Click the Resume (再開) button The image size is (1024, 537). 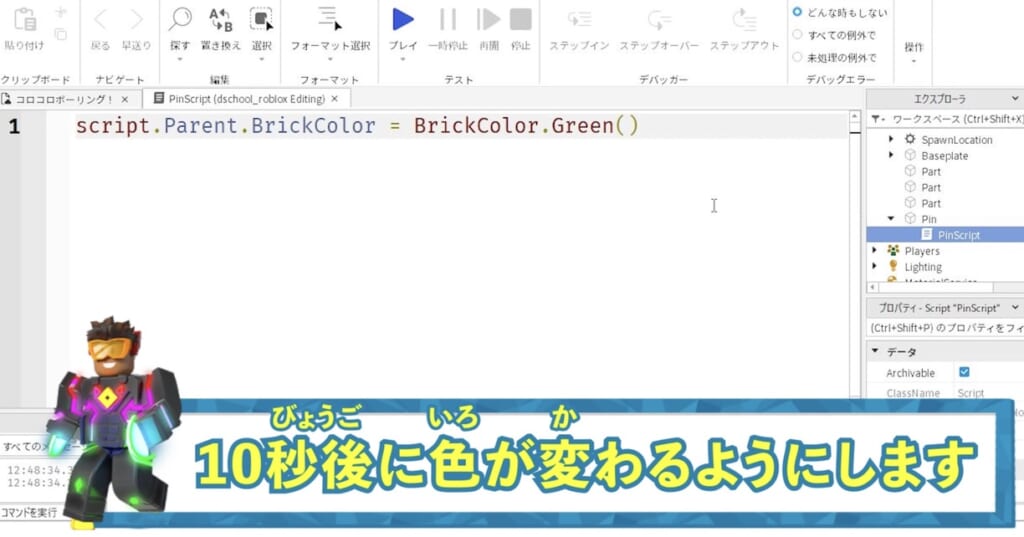click(x=488, y=20)
